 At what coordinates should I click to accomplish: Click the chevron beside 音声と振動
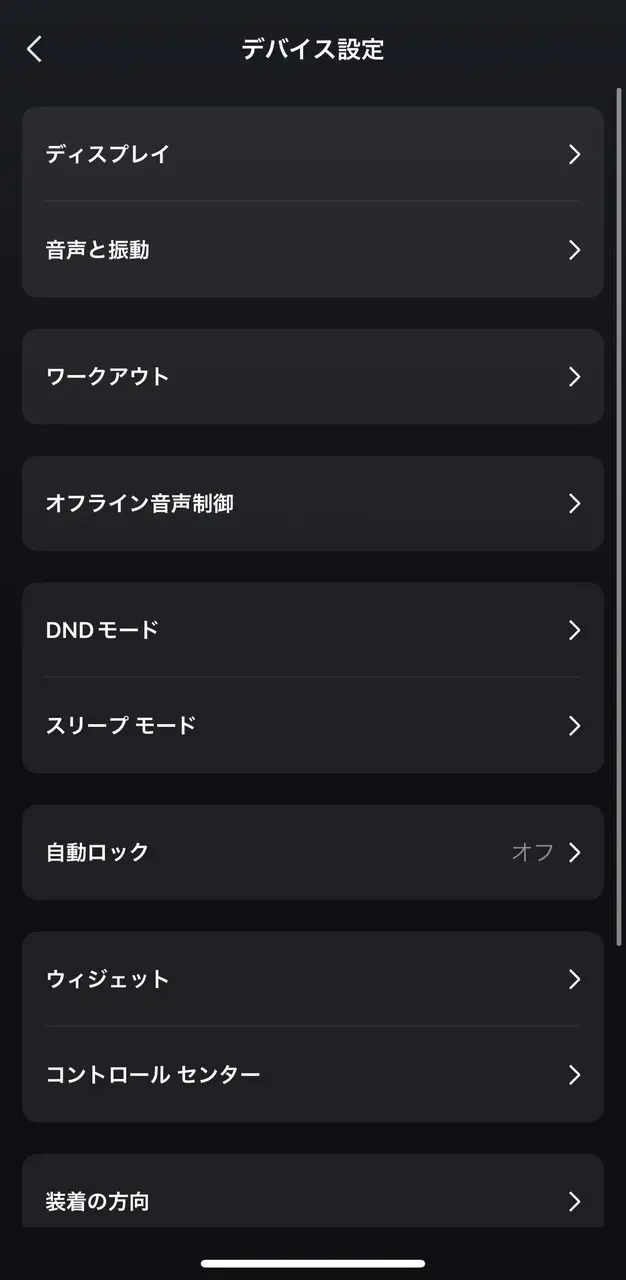[574, 250]
